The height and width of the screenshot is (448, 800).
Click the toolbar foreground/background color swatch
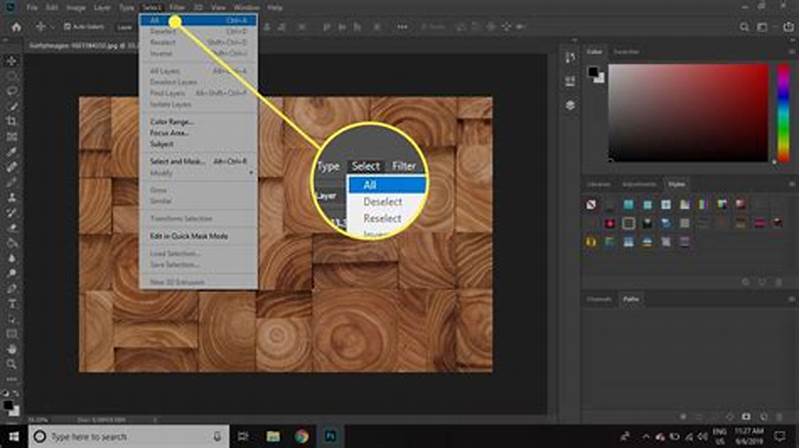pos(10,407)
